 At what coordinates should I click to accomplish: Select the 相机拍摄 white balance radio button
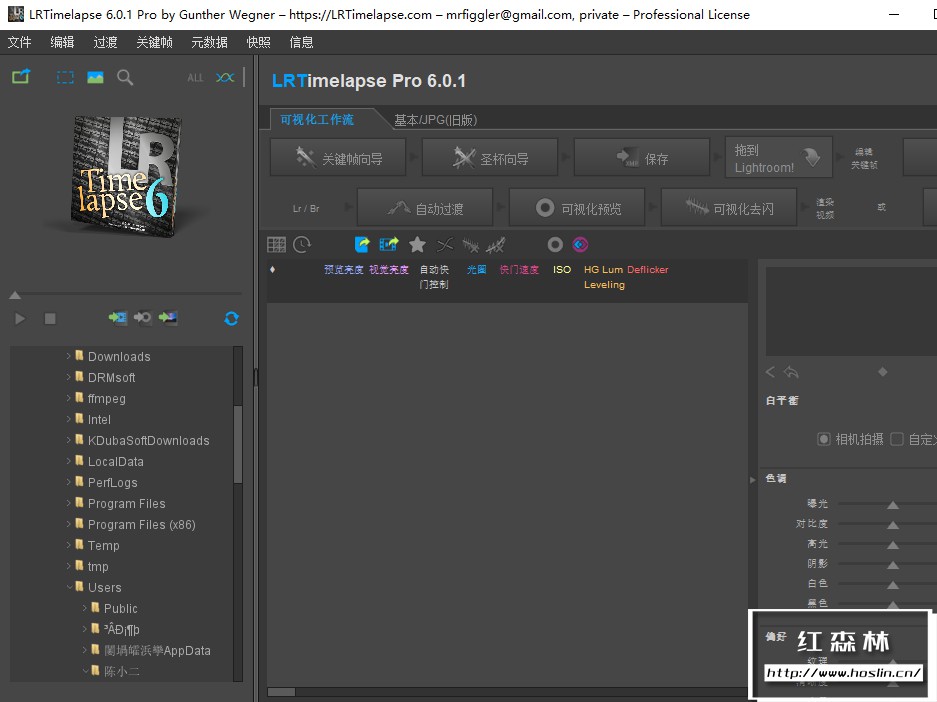click(x=823, y=439)
